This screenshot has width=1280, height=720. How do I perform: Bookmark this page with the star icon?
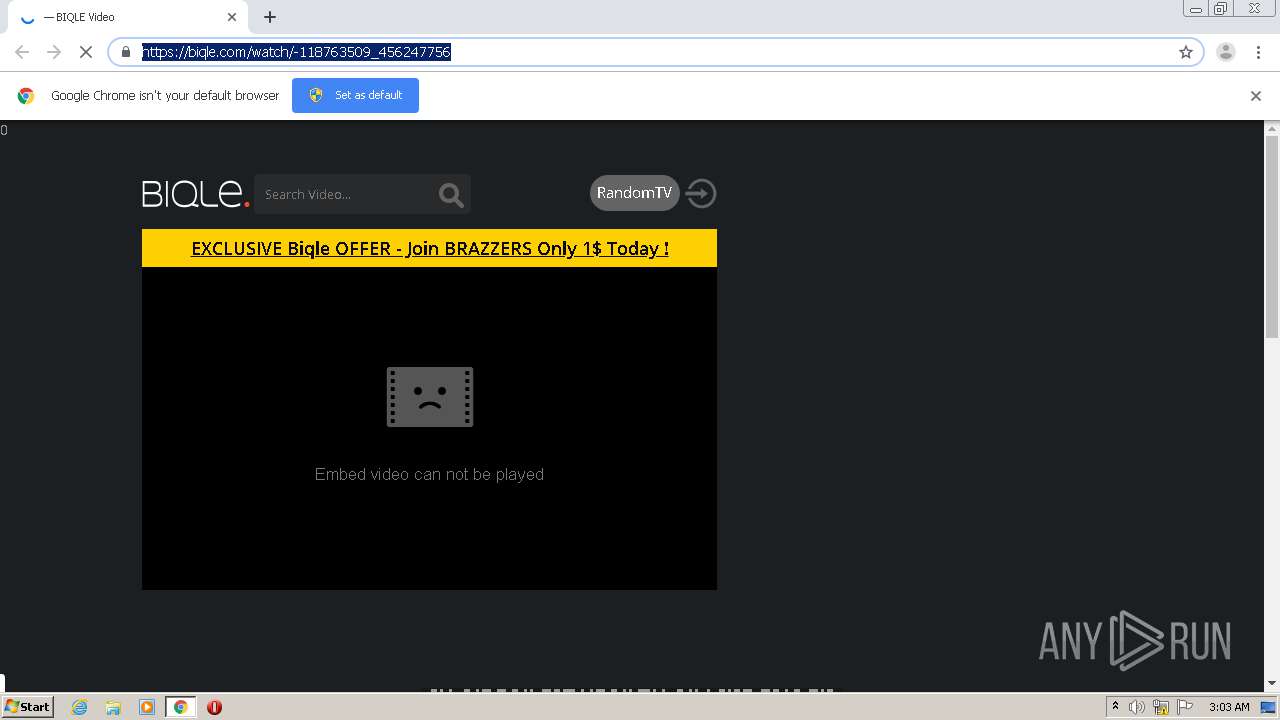(x=1186, y=52)
